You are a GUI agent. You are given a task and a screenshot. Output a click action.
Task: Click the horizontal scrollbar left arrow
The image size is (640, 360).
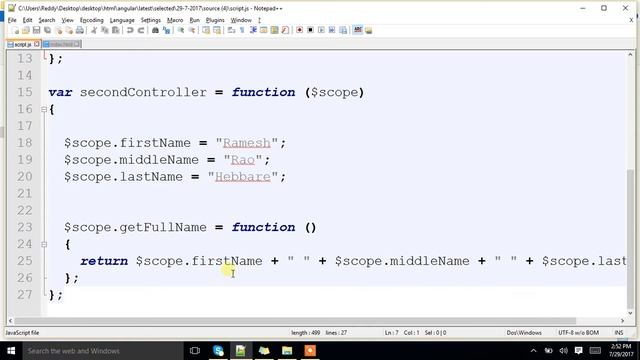coord(11,321)
